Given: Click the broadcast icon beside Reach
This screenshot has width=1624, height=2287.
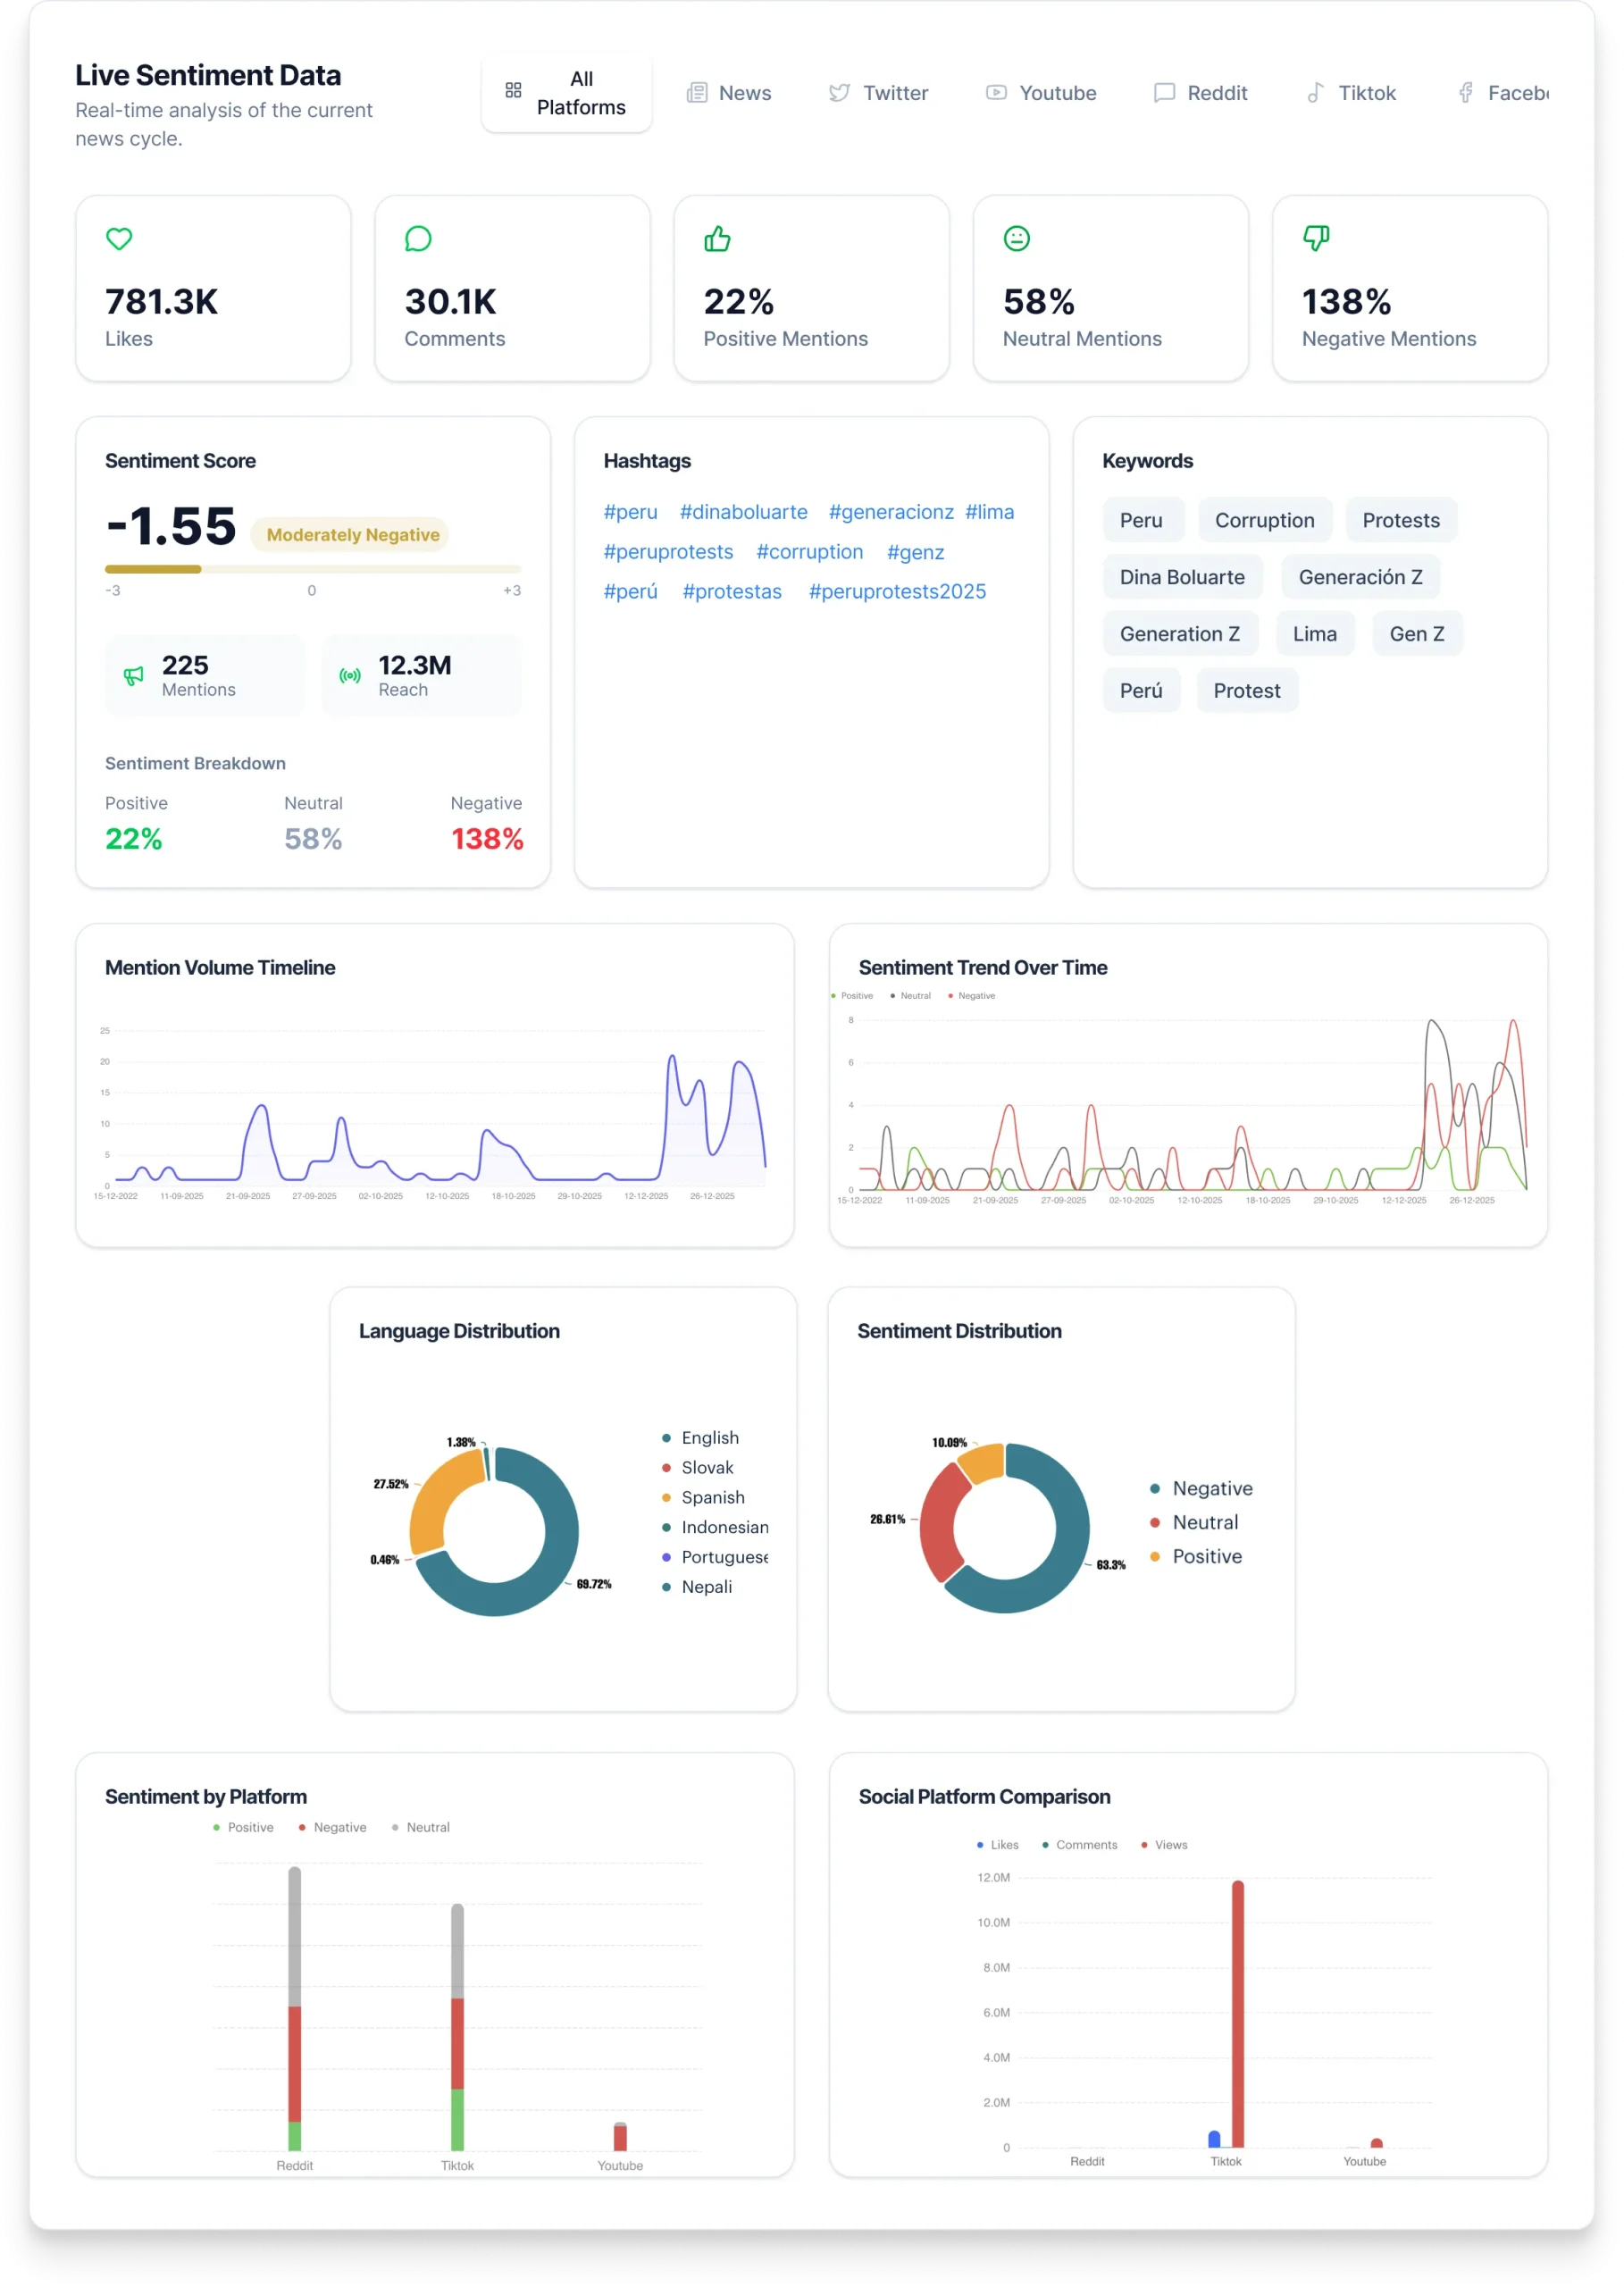Looking at the screenshot, I should (x=349, y=676).
